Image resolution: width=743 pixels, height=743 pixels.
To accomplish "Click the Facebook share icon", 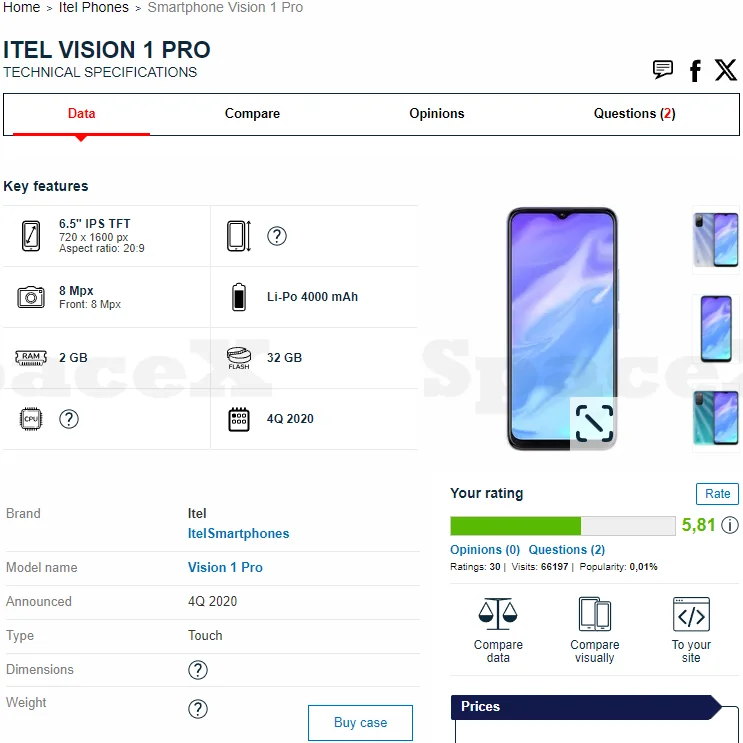I will tap(695, 71).
